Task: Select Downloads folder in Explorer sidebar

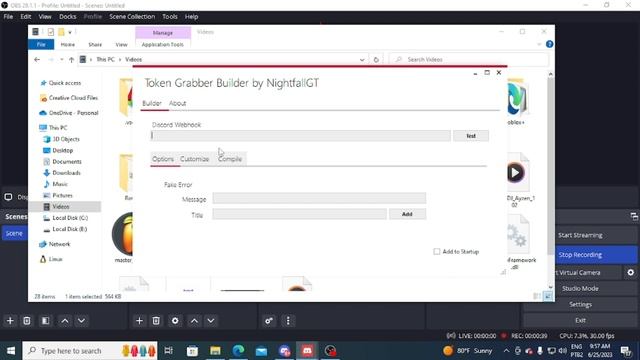Action: 66,173
